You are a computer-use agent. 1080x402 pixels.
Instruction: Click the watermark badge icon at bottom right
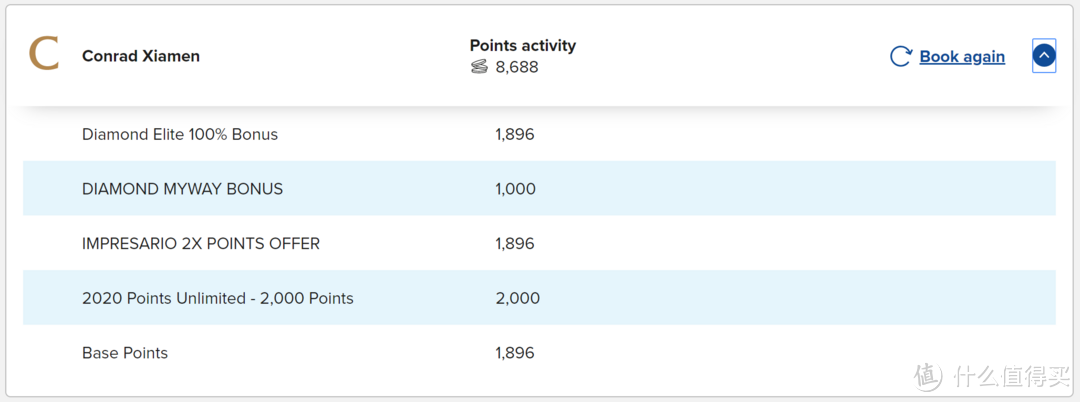point(928,376)
